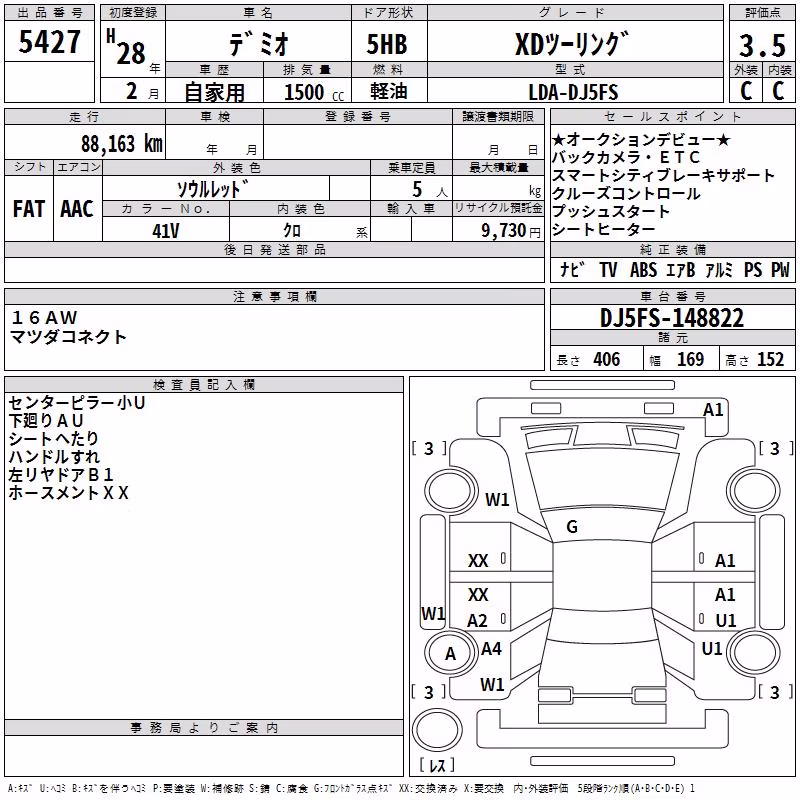Click the [レス] label below the spare tire
Viewport: 800px width, 800px height.
click(x=437, y=765)
